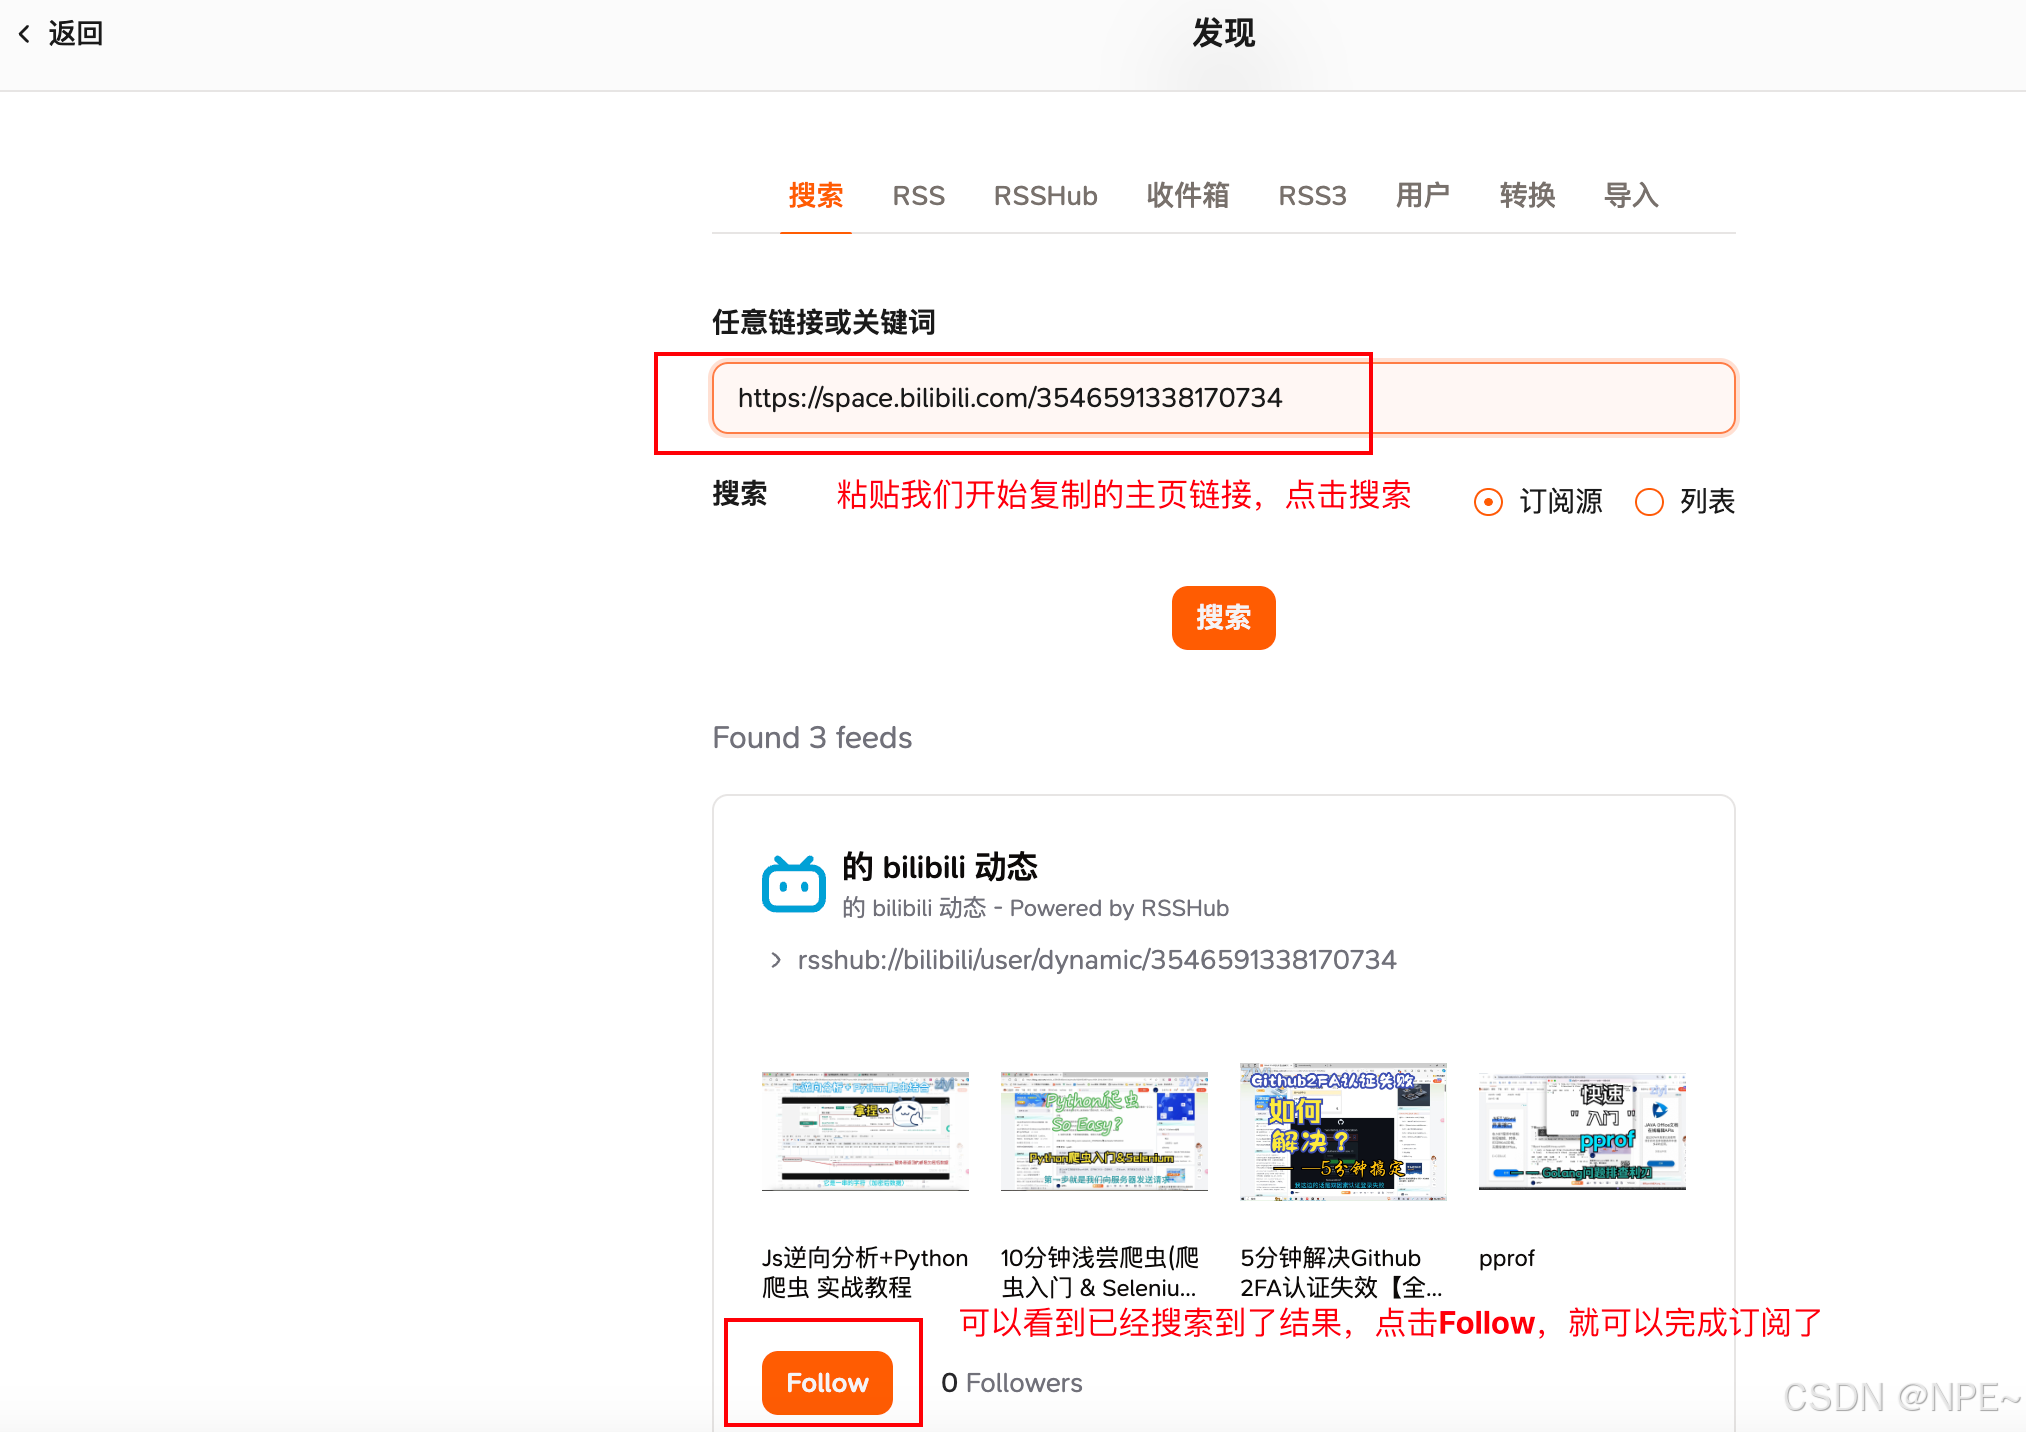This screenshot has width=2026, height=1432.
Task: Click the Follow button
Action: point(826,1382)
